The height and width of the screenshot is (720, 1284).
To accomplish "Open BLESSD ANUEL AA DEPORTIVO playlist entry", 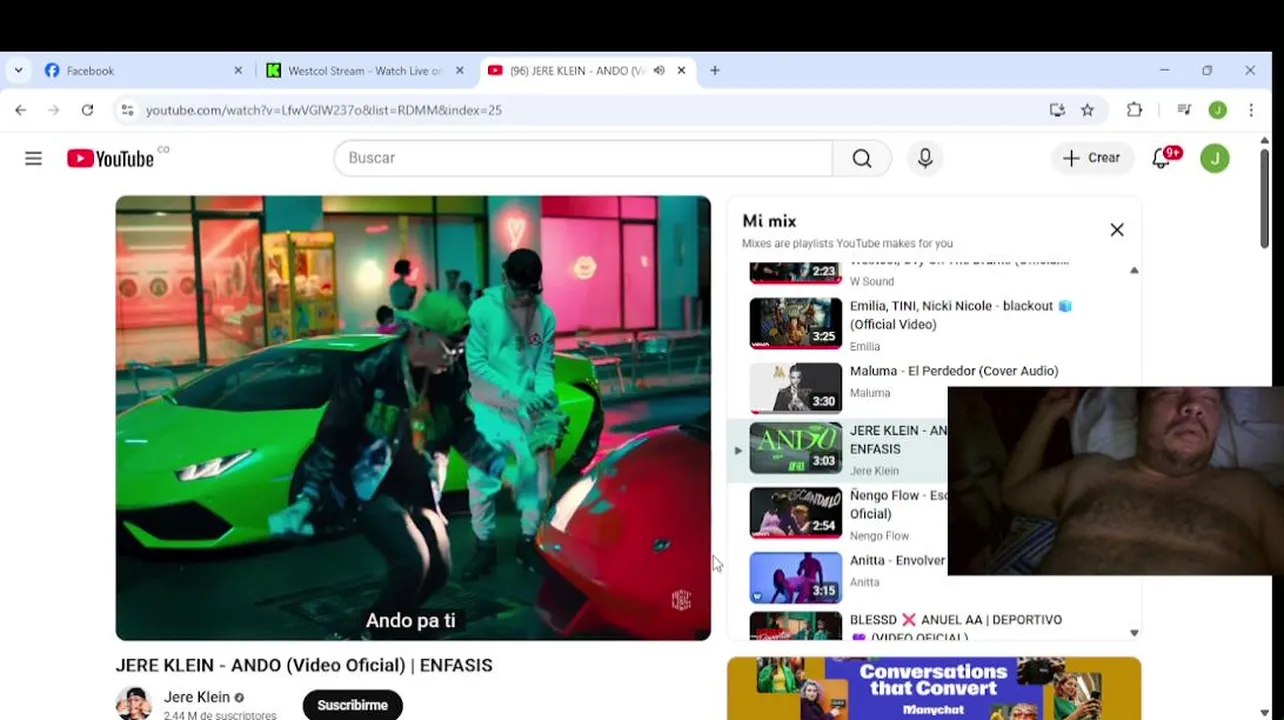I will coord(934,627).
